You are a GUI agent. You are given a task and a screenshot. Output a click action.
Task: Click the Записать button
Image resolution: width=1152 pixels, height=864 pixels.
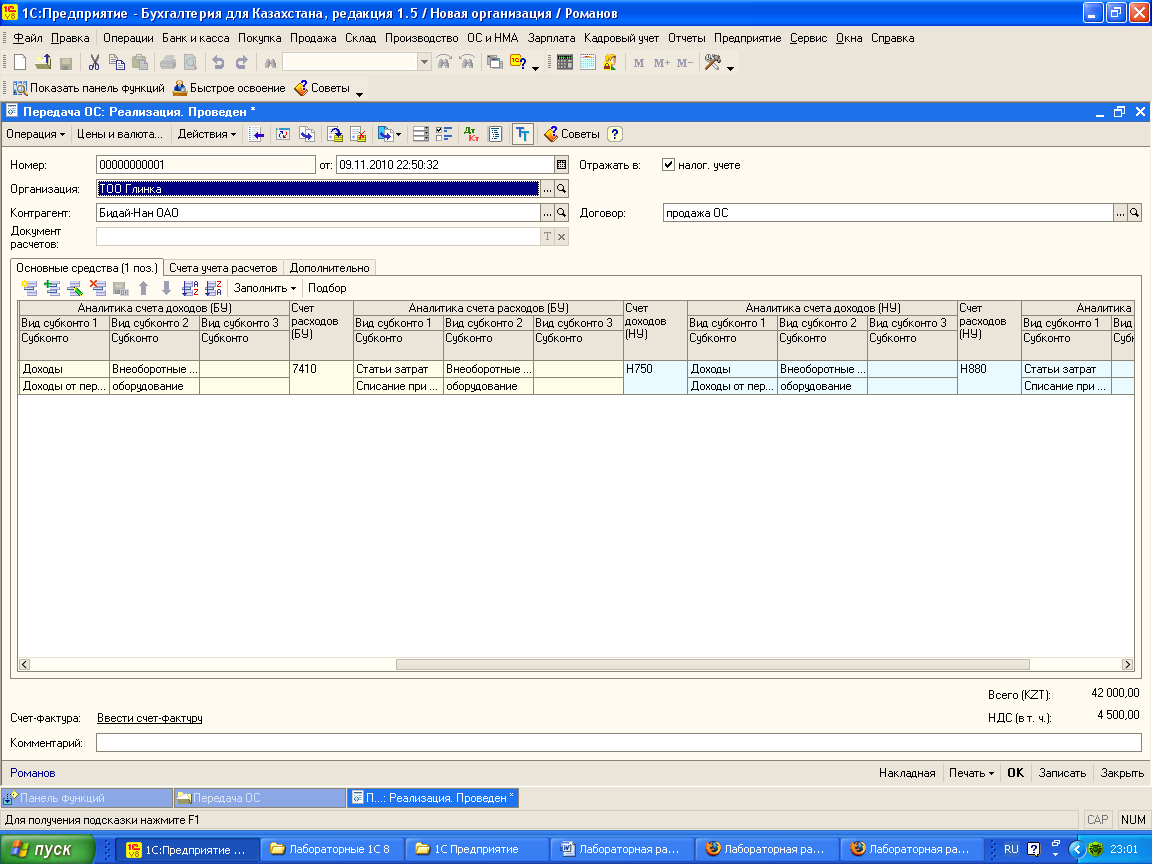(1062, 773)
